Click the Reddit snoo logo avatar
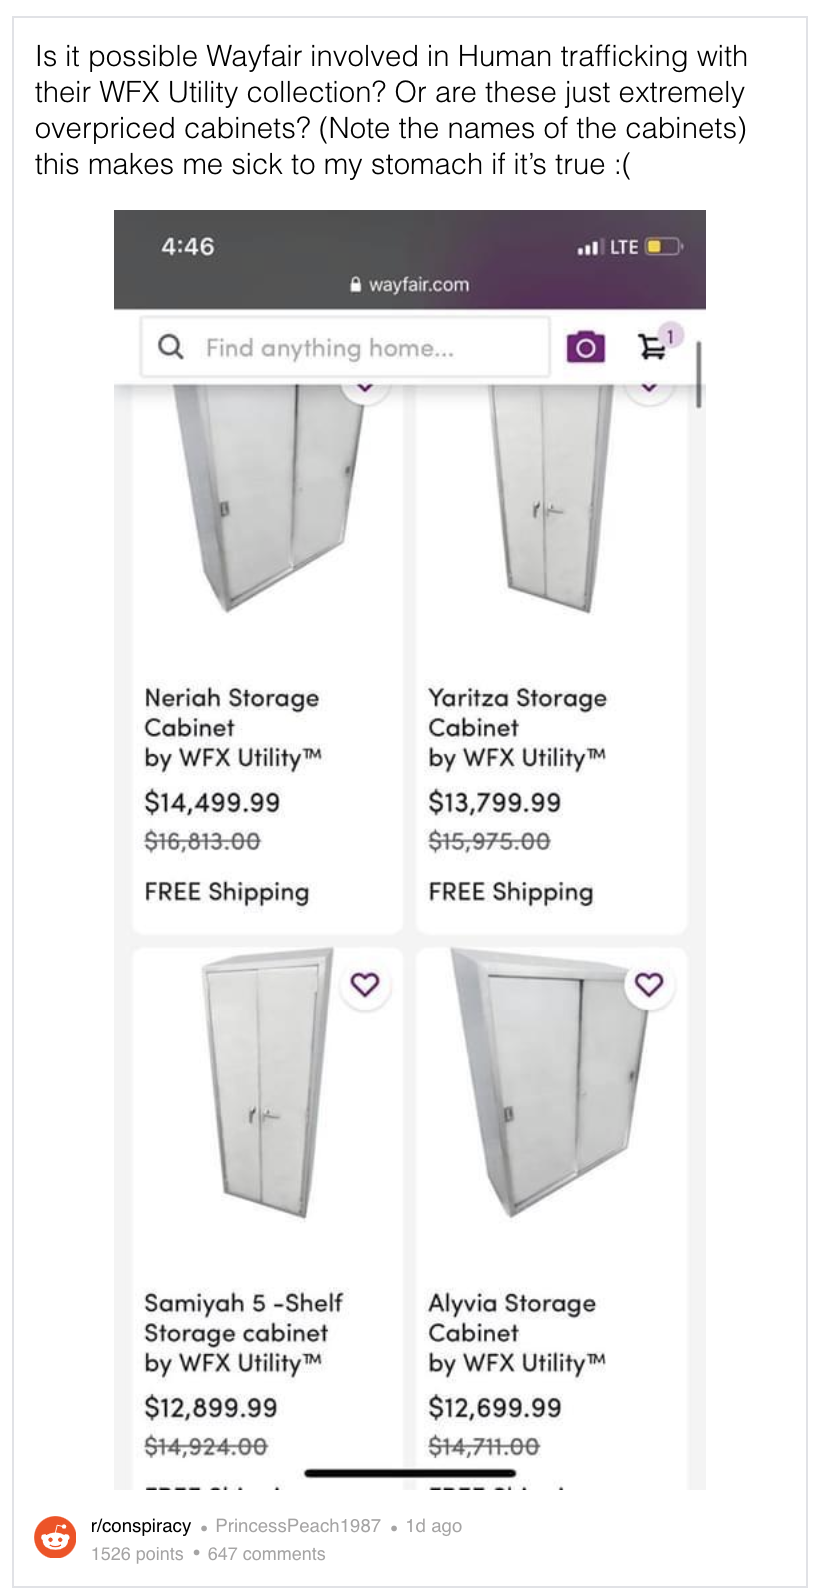This screenshot has width=820, height=1594. coord(55,1538)
